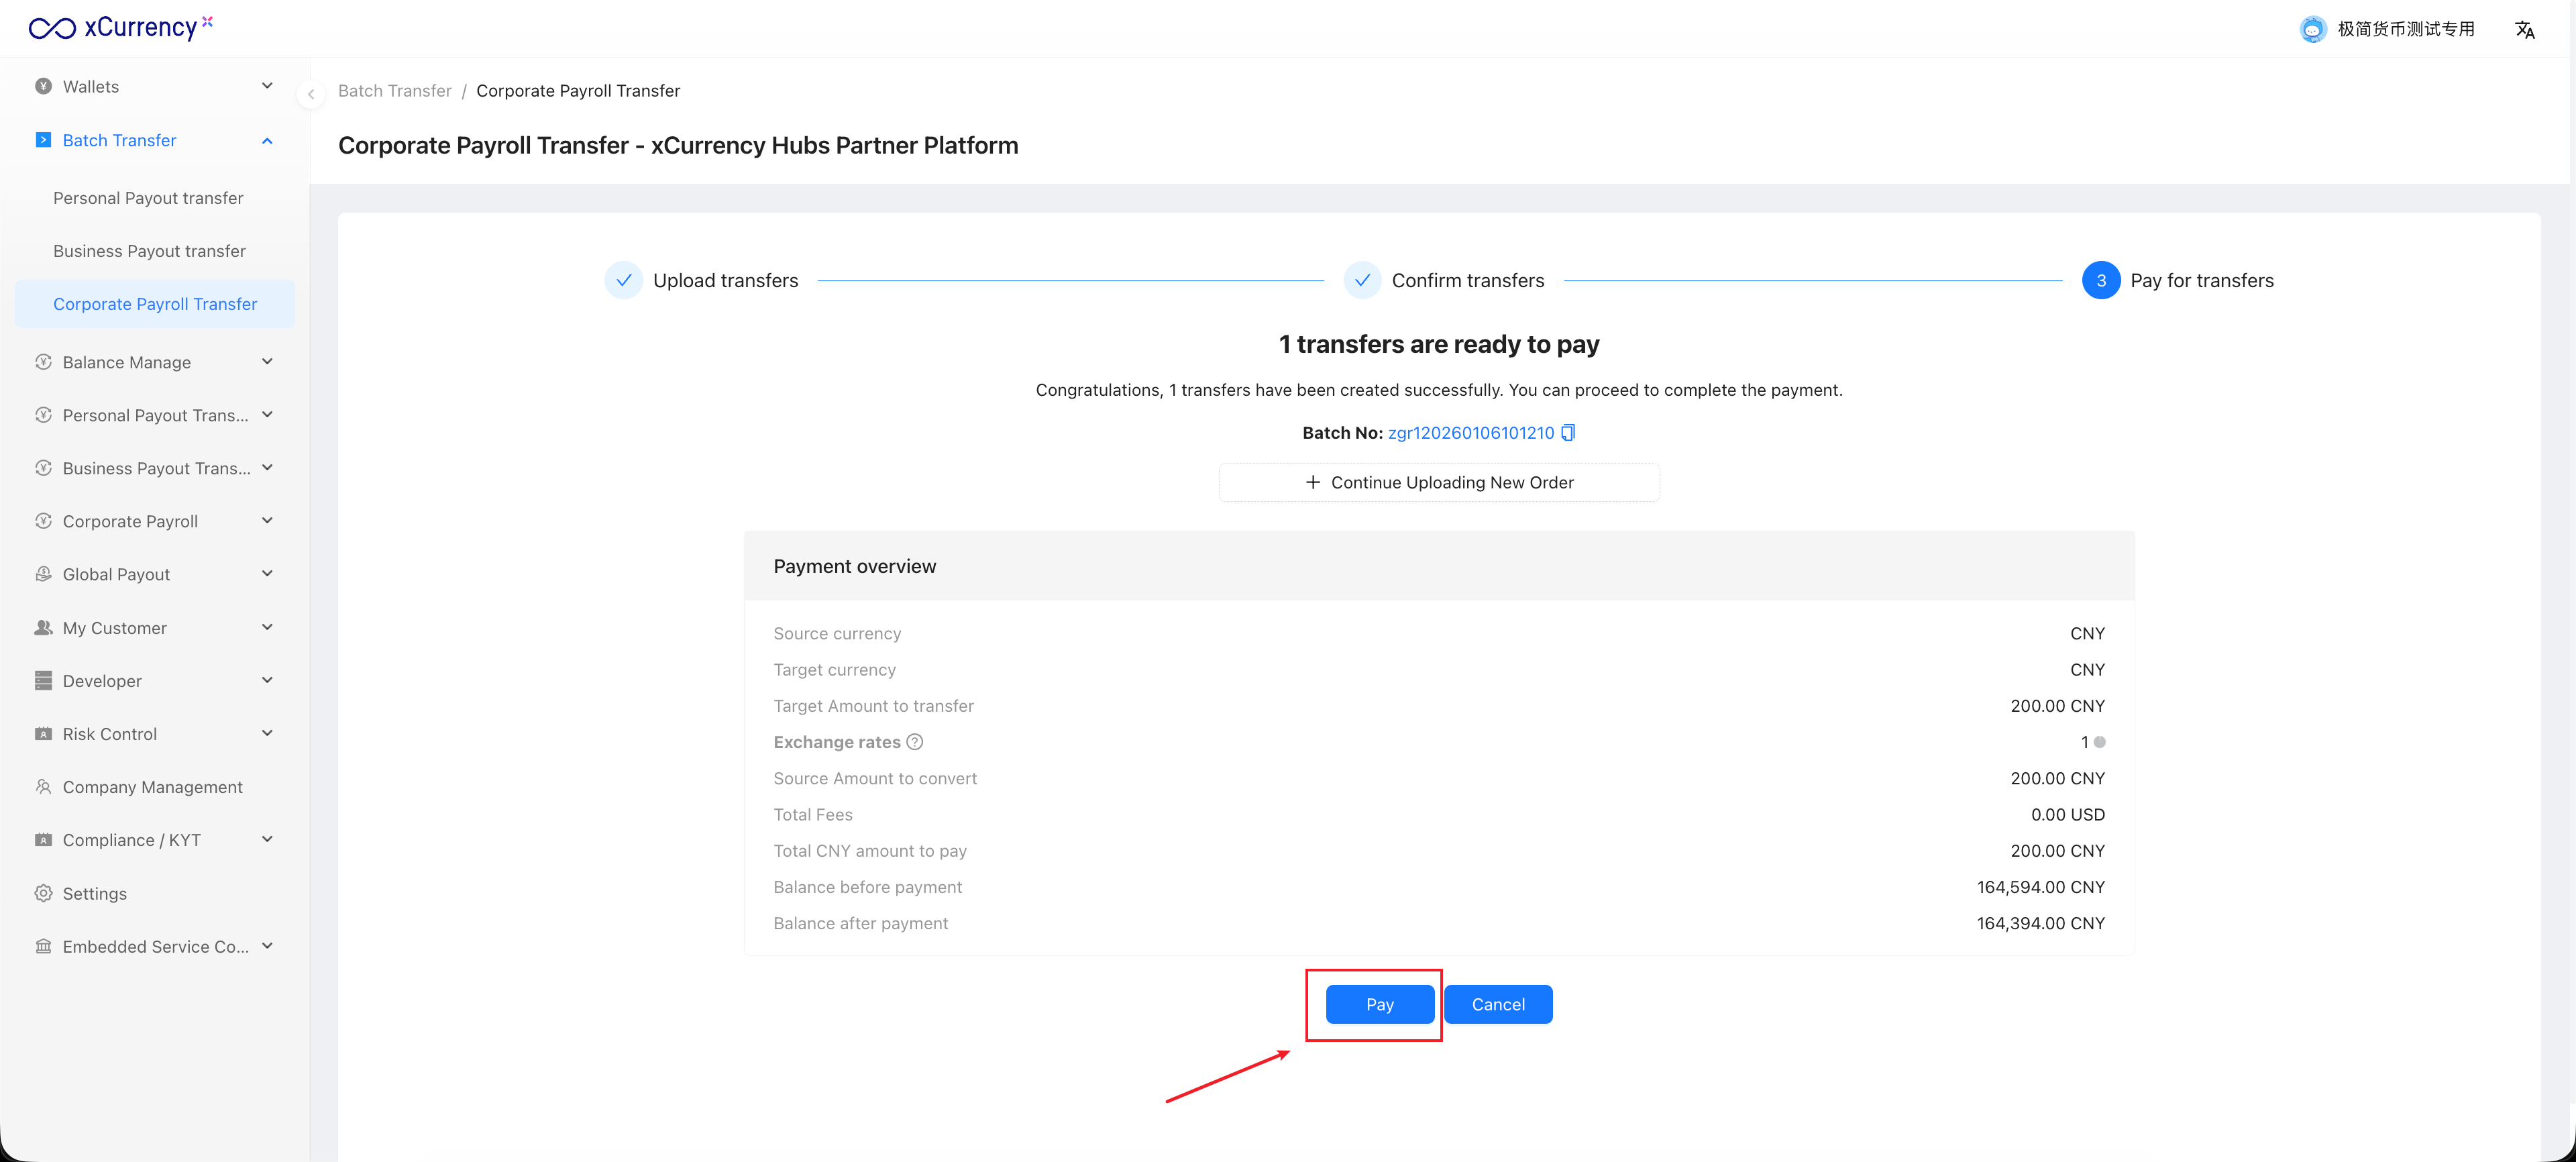Image resolution: width=2576 pixels, height=1162 pixels.
Task: Copy the batch number with the copy icon
Action: (1568, 433)
